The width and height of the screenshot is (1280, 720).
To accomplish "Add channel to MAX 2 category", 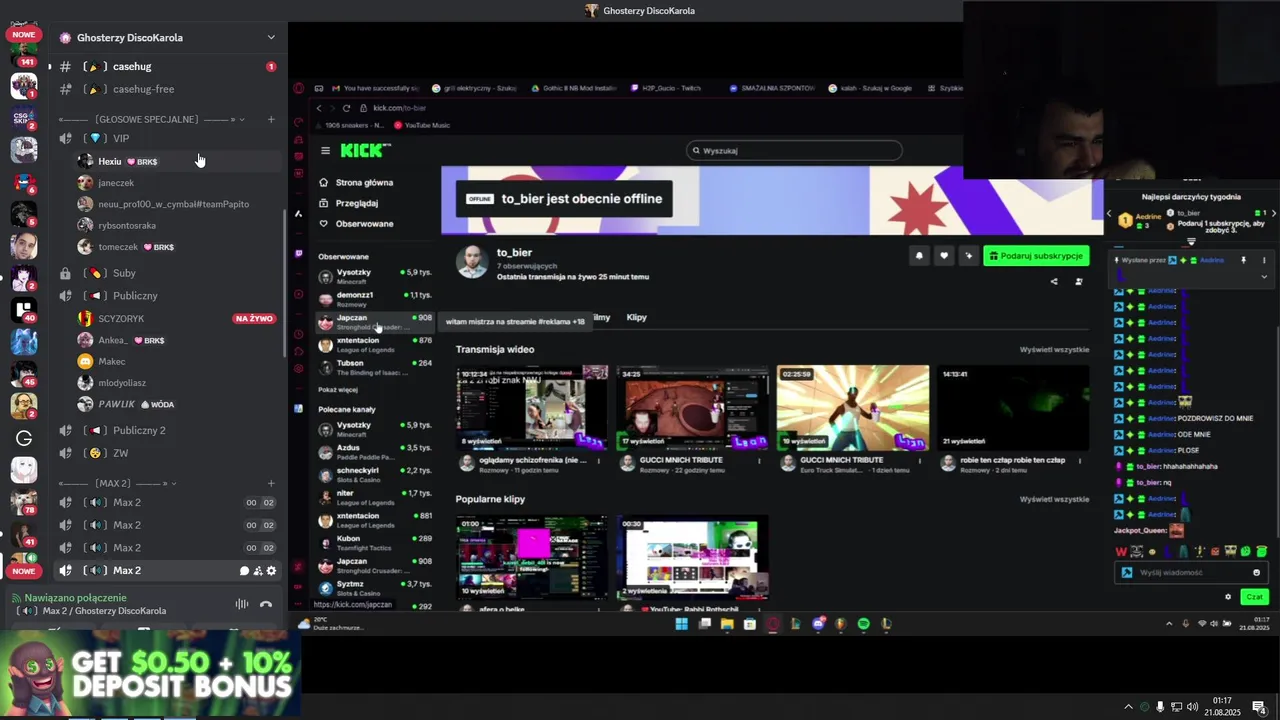I will pyautogui.click(x=271, y=483).
